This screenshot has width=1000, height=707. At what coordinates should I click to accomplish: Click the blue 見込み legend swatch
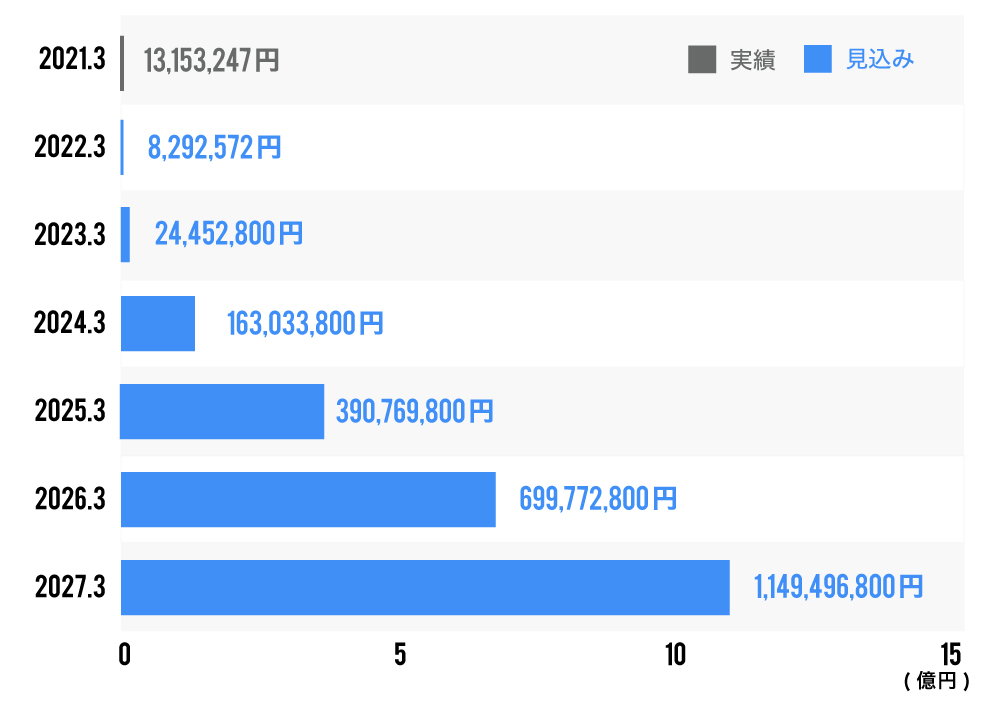[818, 60]
